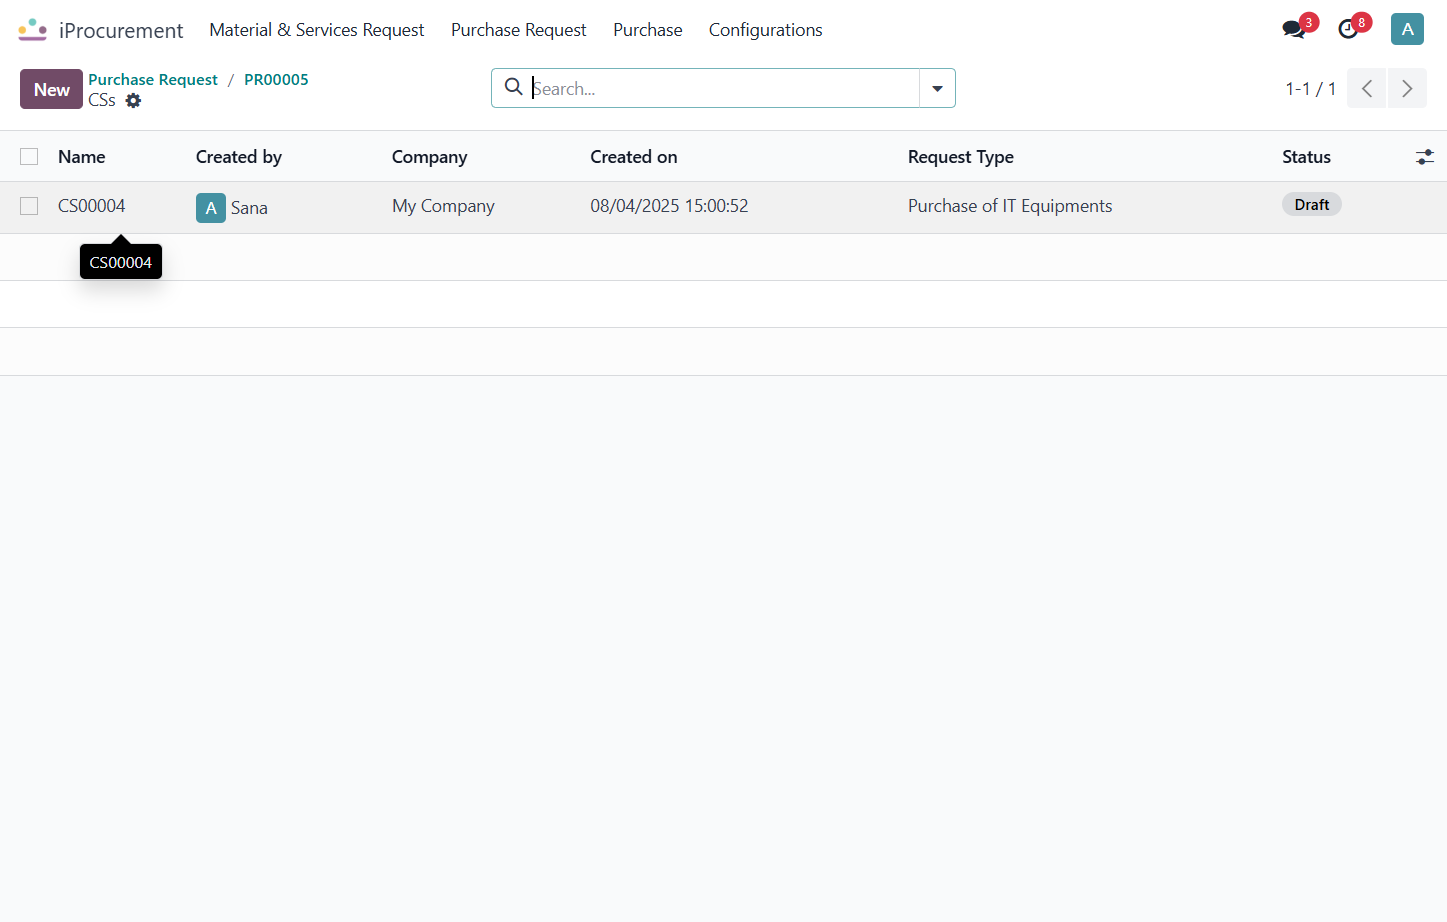The image size is (1447, 922).
Task: Open the iProcurement app logo
Action: [32, 30]
